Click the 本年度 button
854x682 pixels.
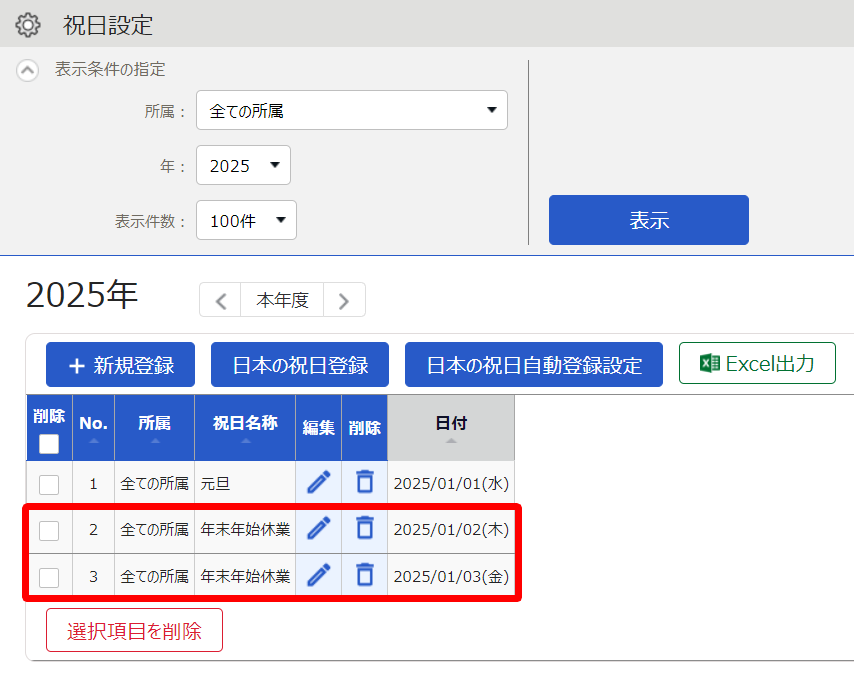coord(282,300)
